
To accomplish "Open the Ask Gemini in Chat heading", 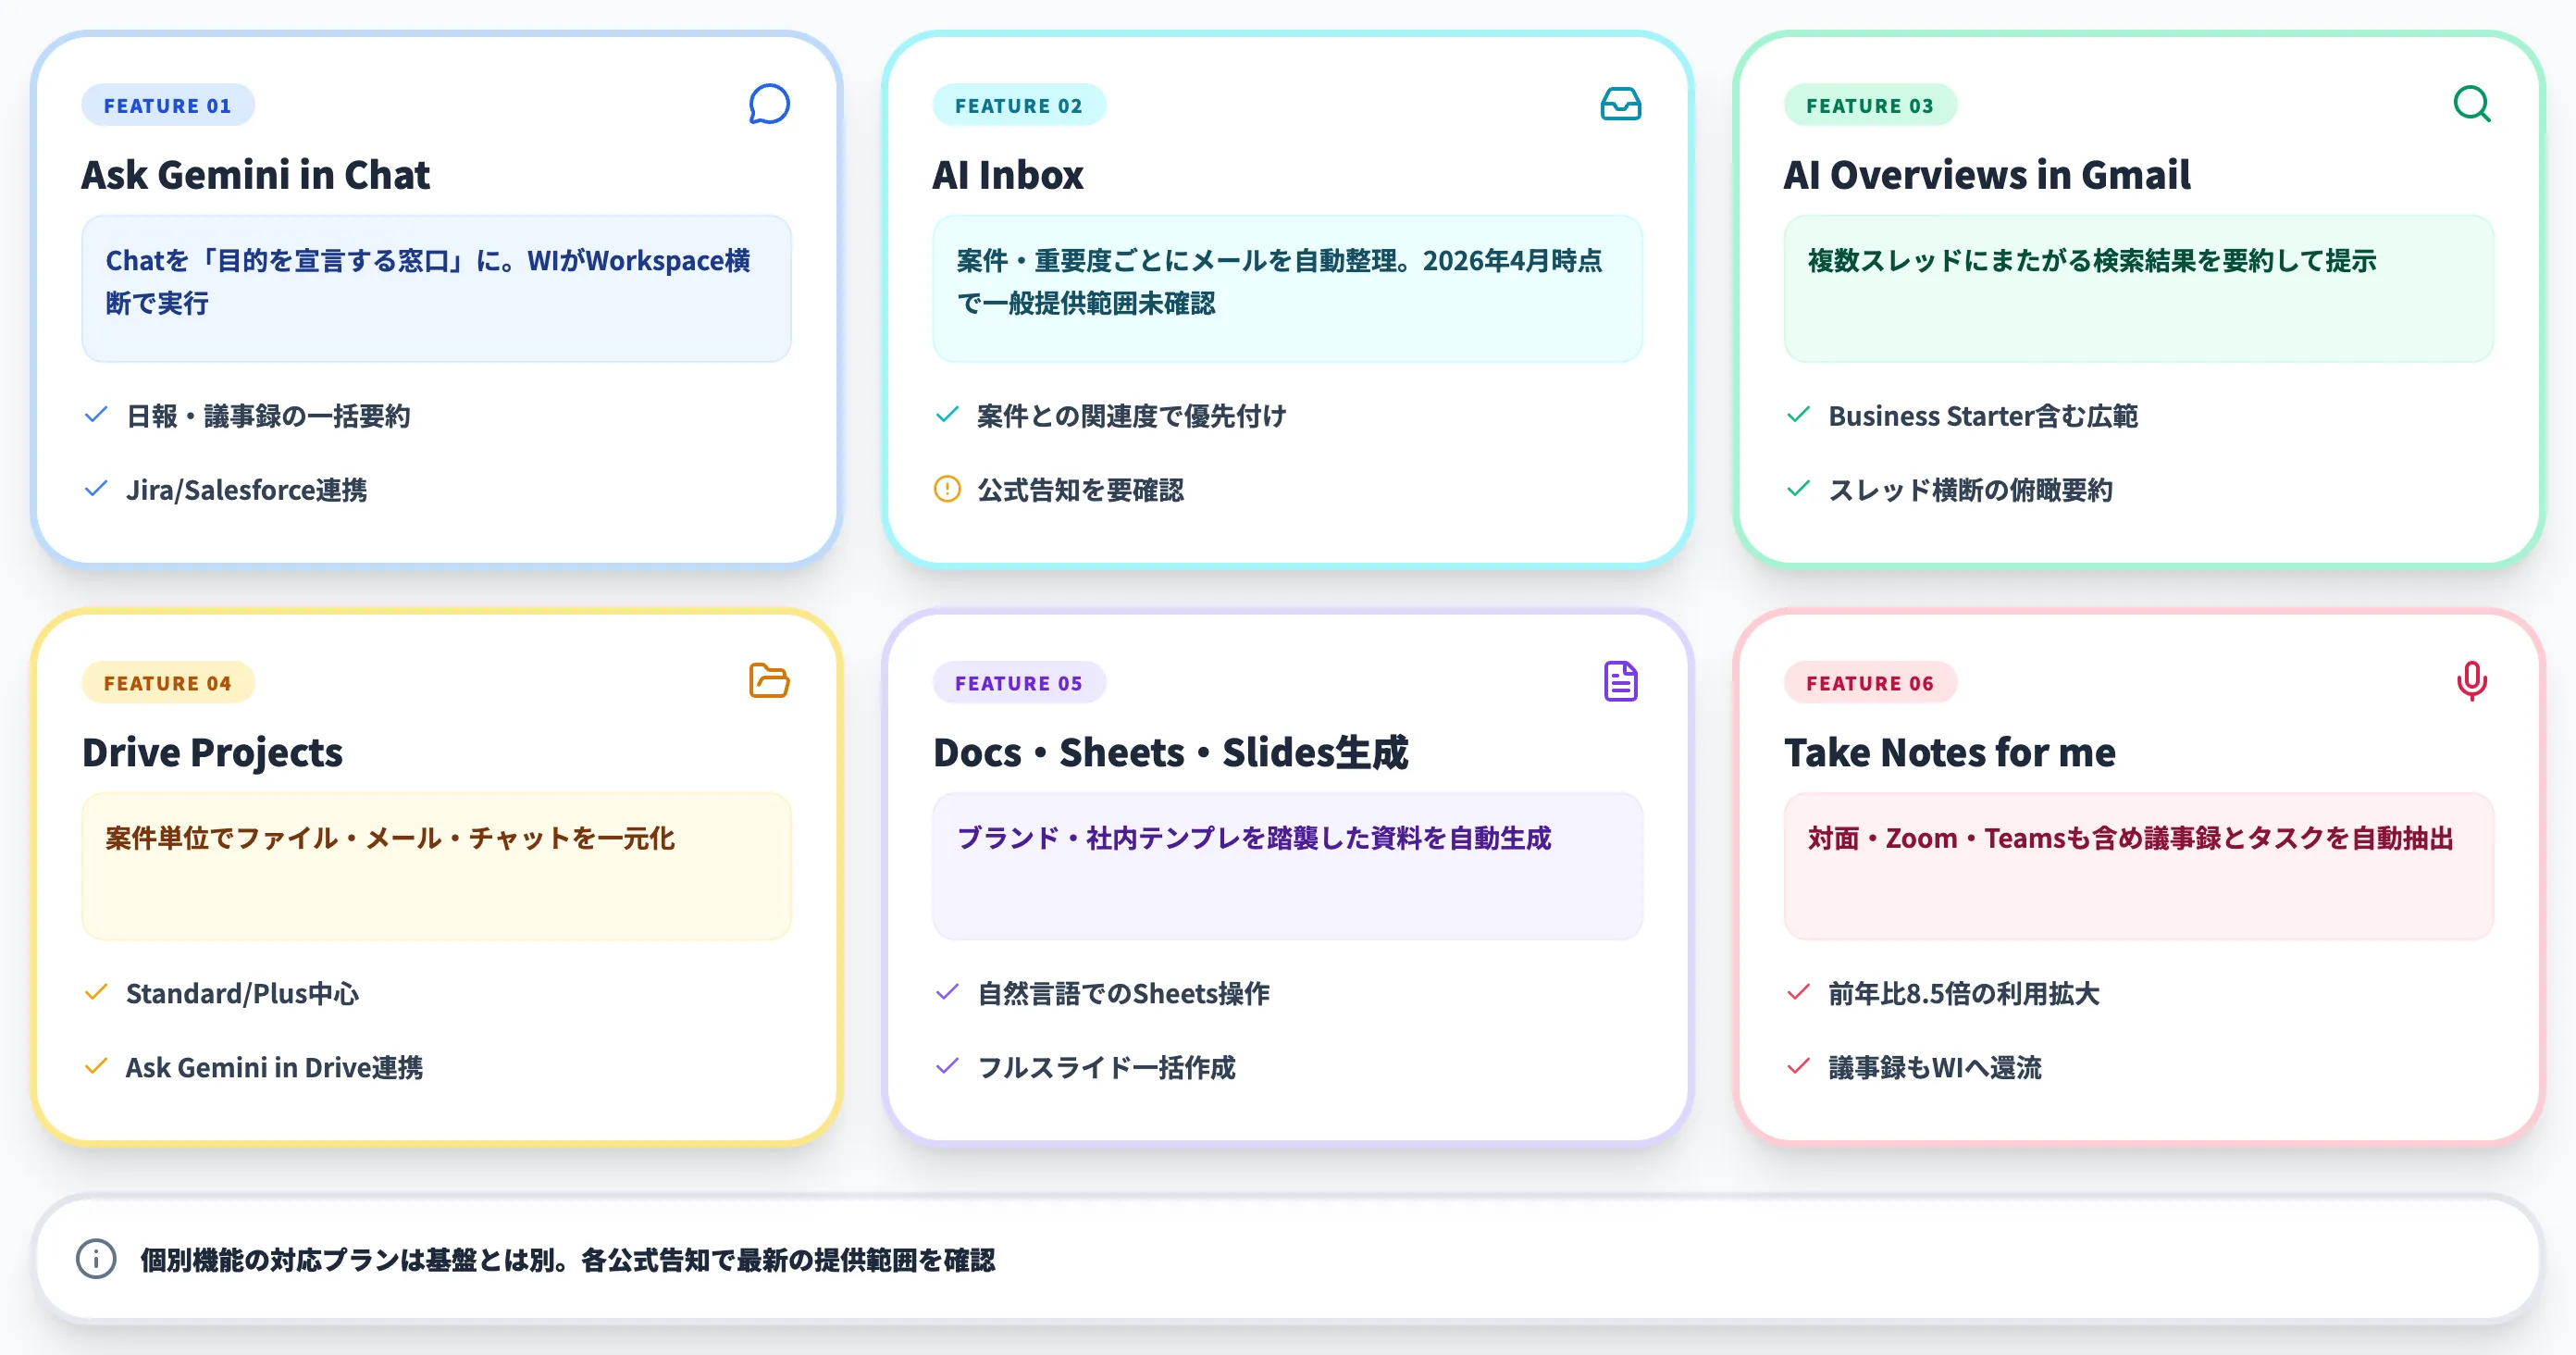I will click(256, 175).
